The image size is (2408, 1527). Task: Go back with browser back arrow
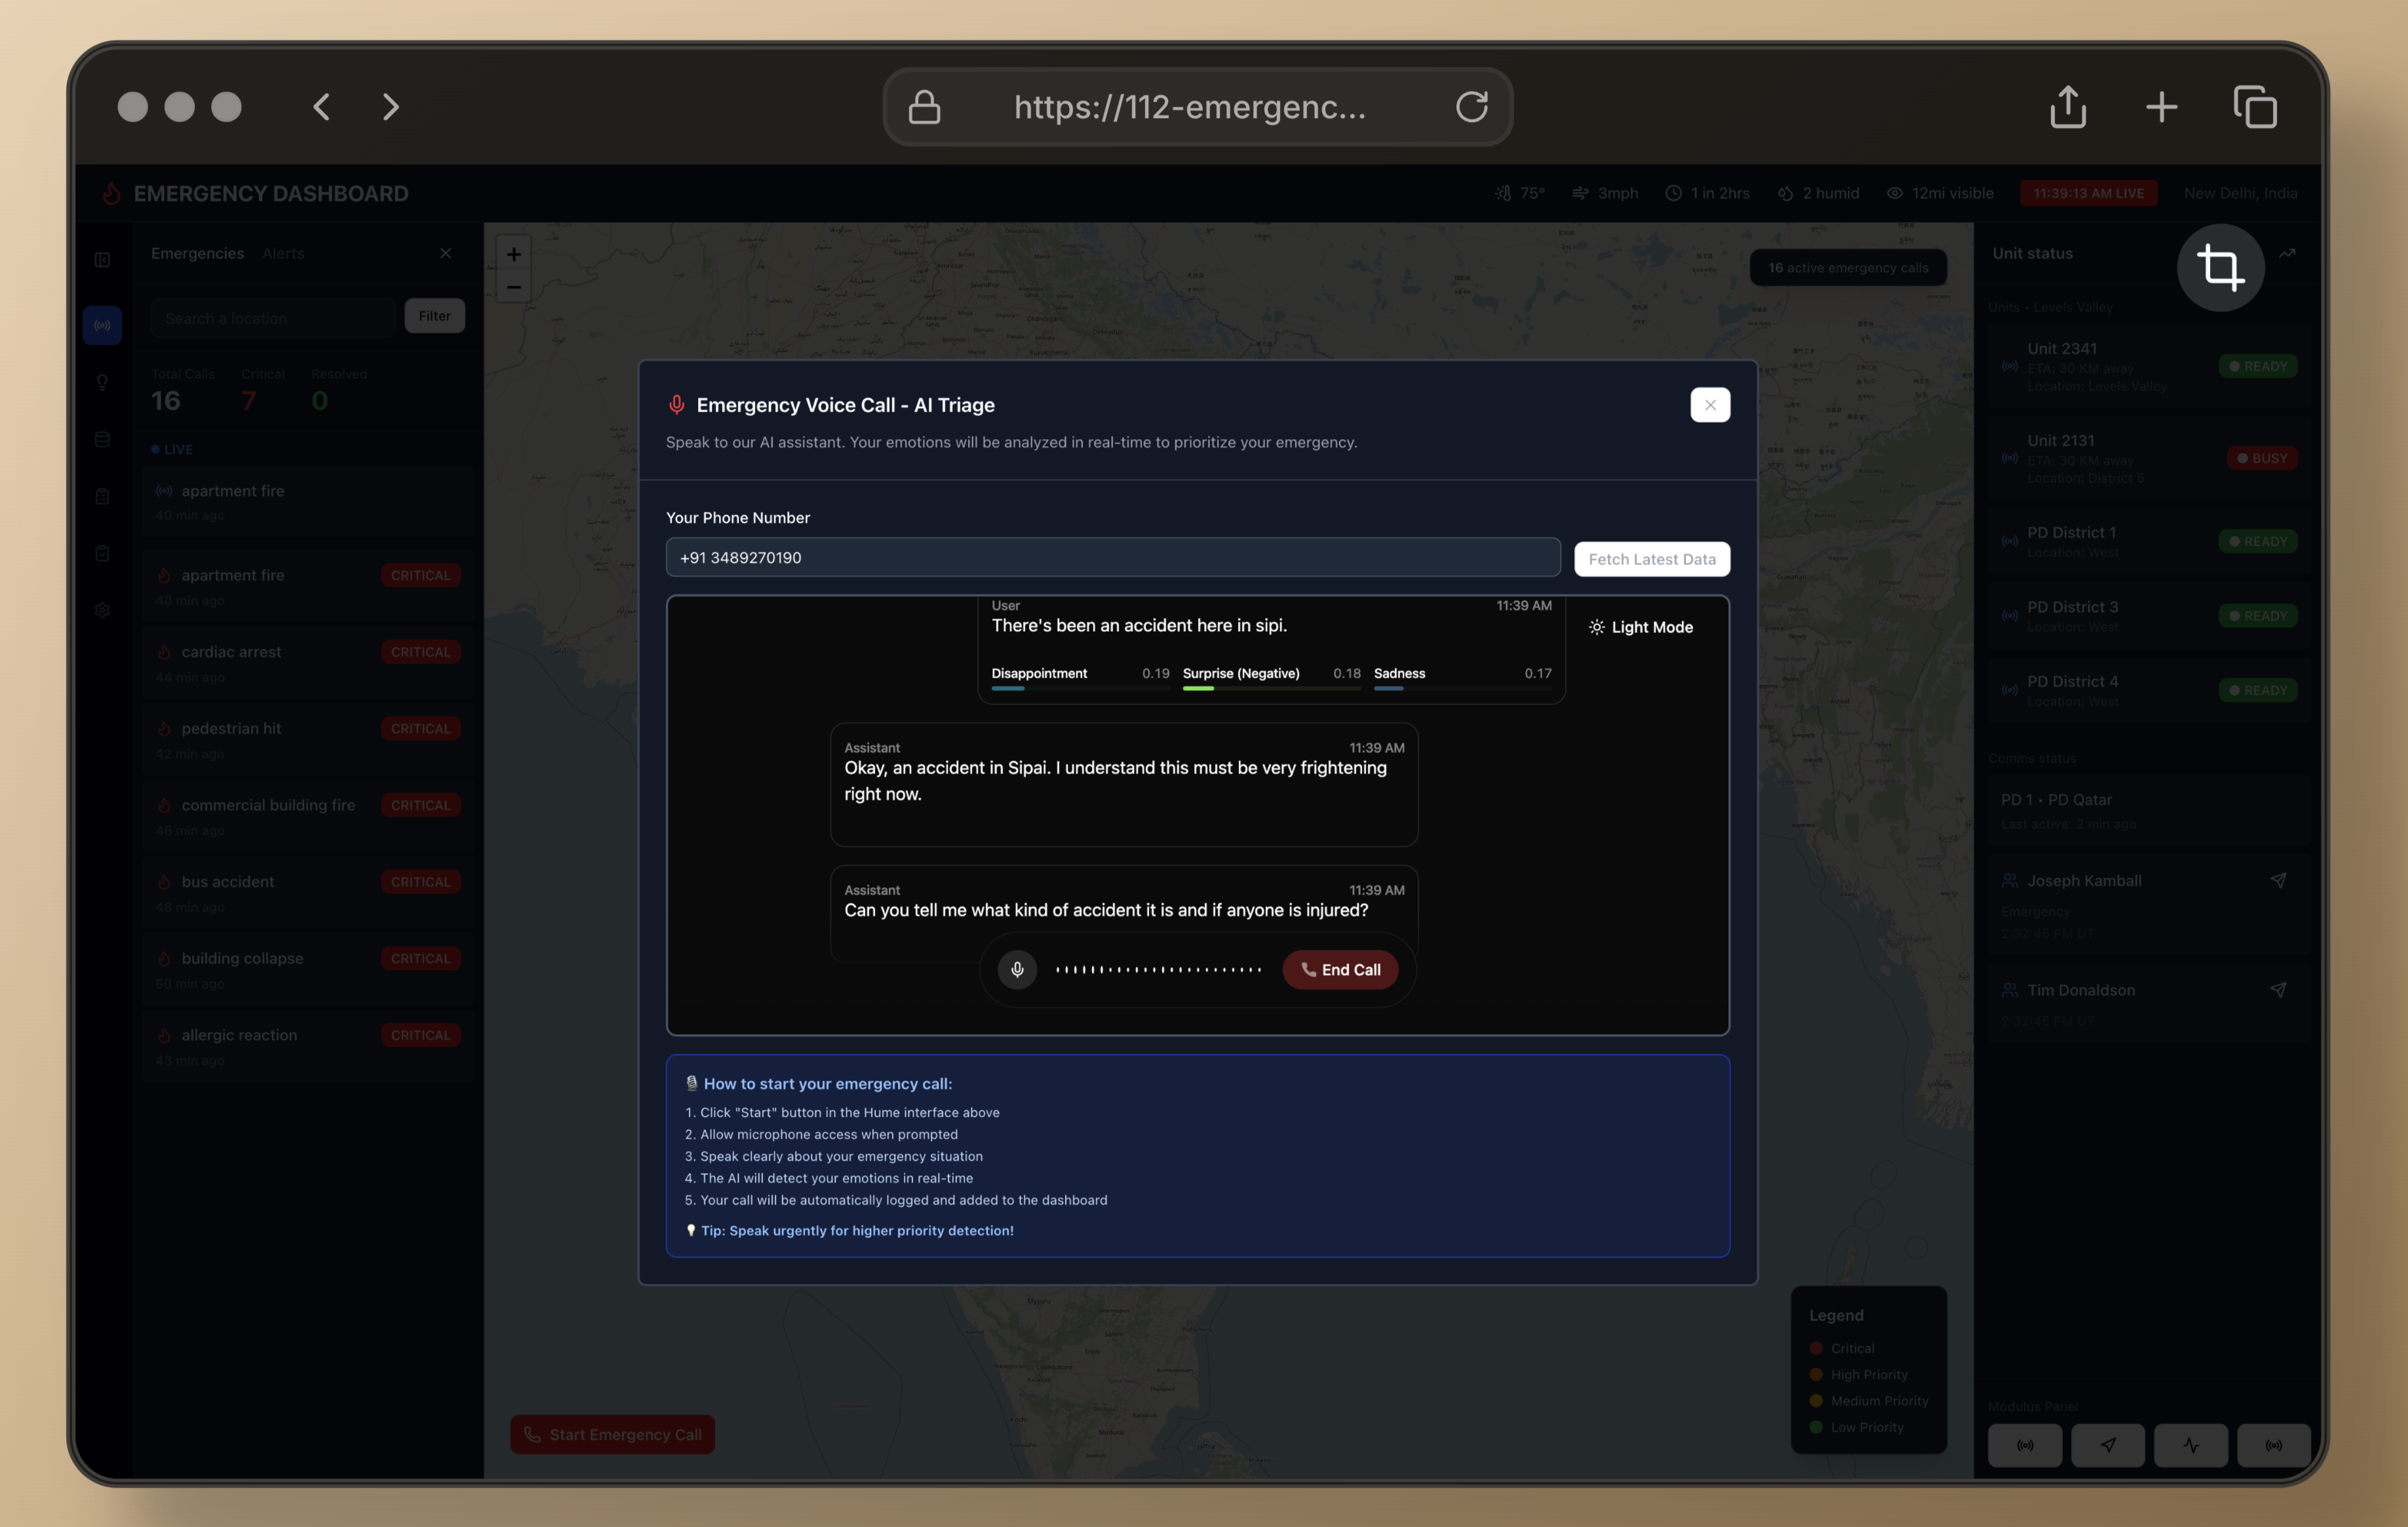point(322,107)
